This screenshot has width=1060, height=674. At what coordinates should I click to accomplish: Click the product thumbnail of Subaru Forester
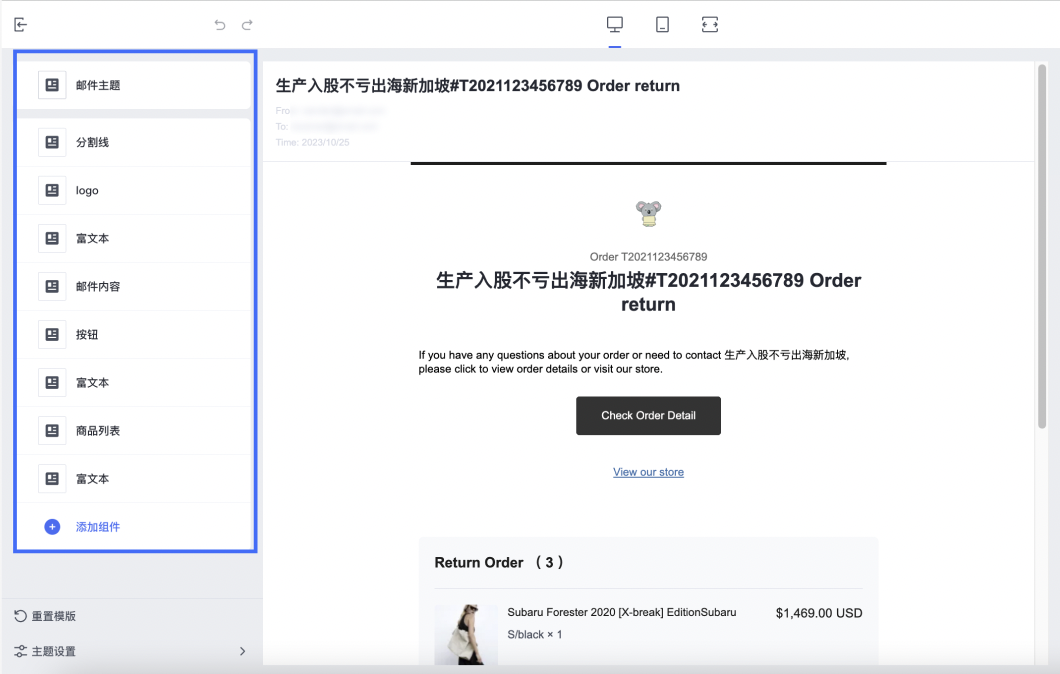pyautogui.click(x=466, y=635)
